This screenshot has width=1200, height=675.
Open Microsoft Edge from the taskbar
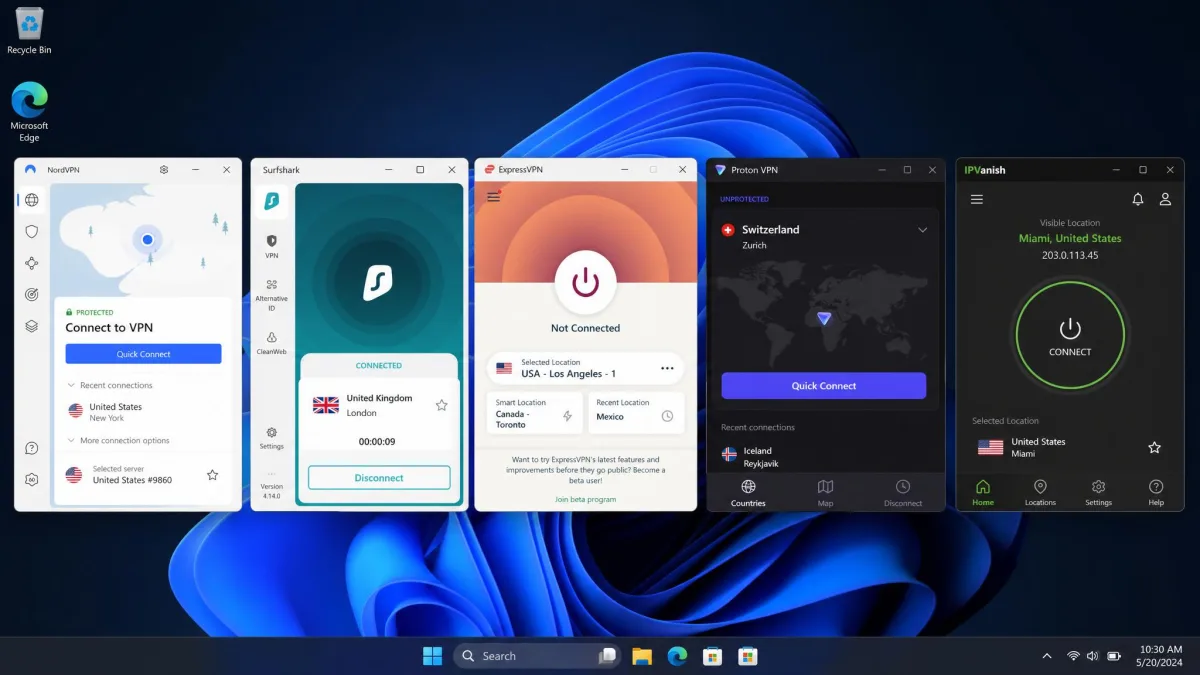point(677,656)
